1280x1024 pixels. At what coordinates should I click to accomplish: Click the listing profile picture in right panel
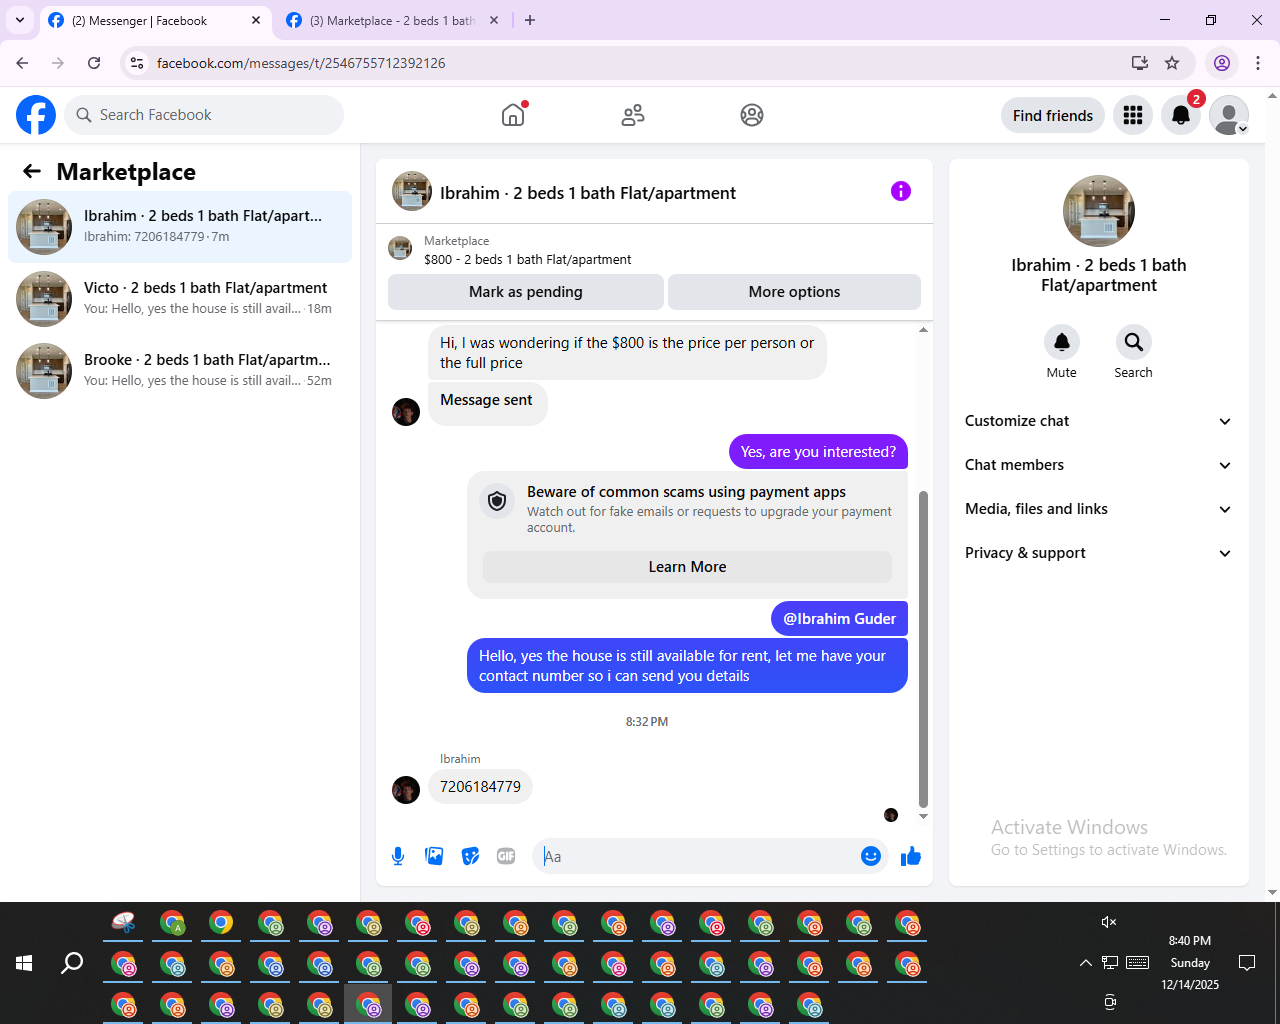(x=1099, y=211)
